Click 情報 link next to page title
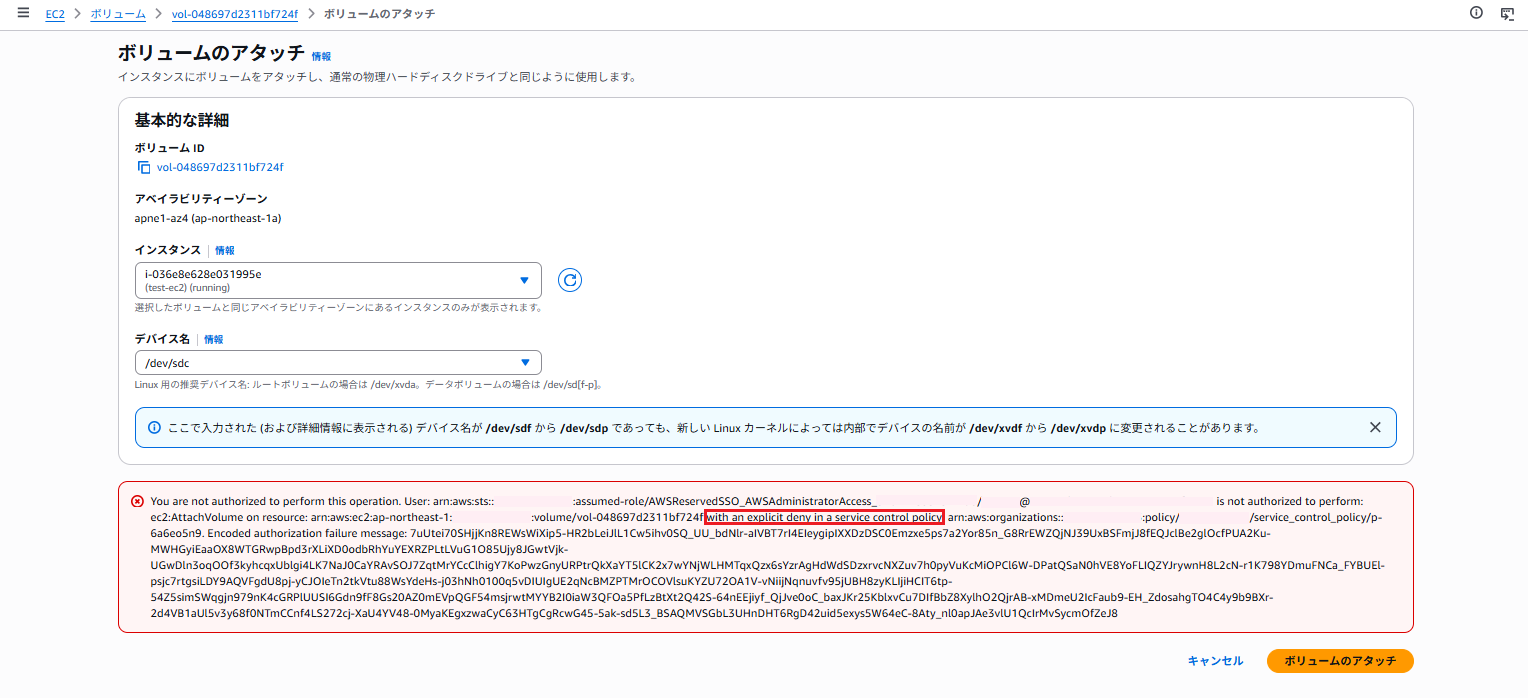The height and width of the screenshot is (698, 1528). pyautogui.click(x=321, y=57)
